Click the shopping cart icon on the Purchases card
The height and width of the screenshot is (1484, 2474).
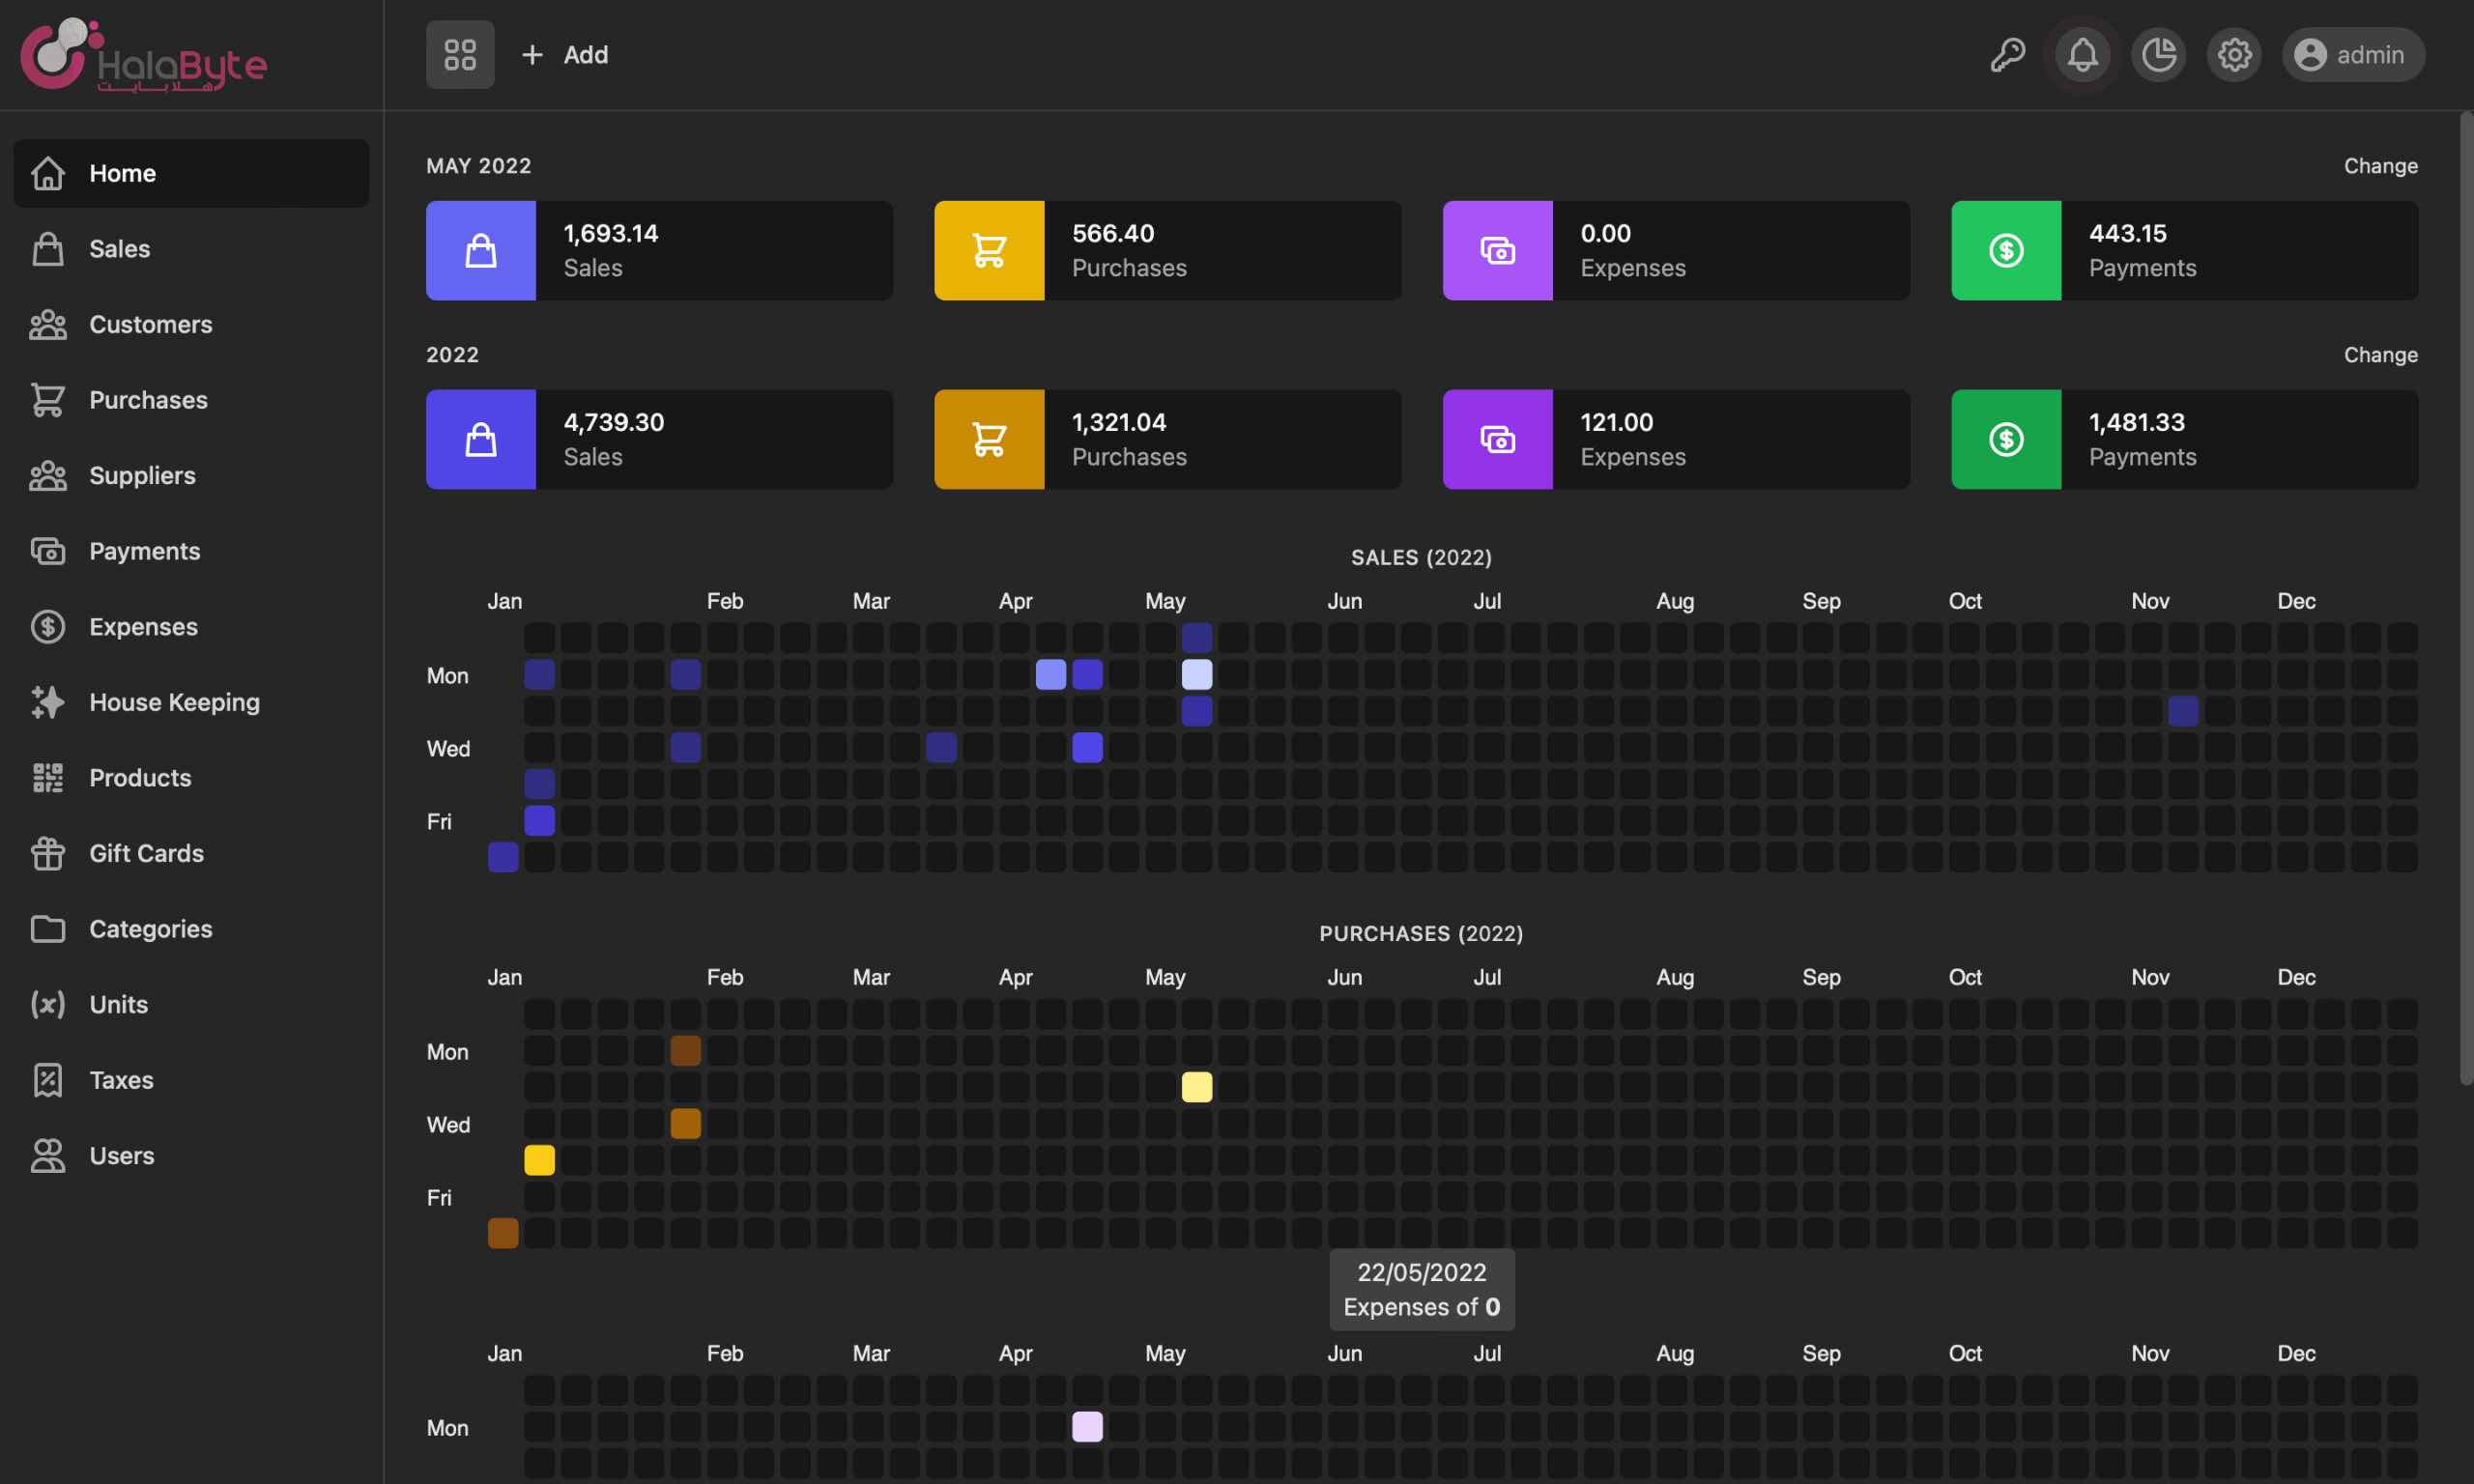pyautogui.click(x=989, y=250)
